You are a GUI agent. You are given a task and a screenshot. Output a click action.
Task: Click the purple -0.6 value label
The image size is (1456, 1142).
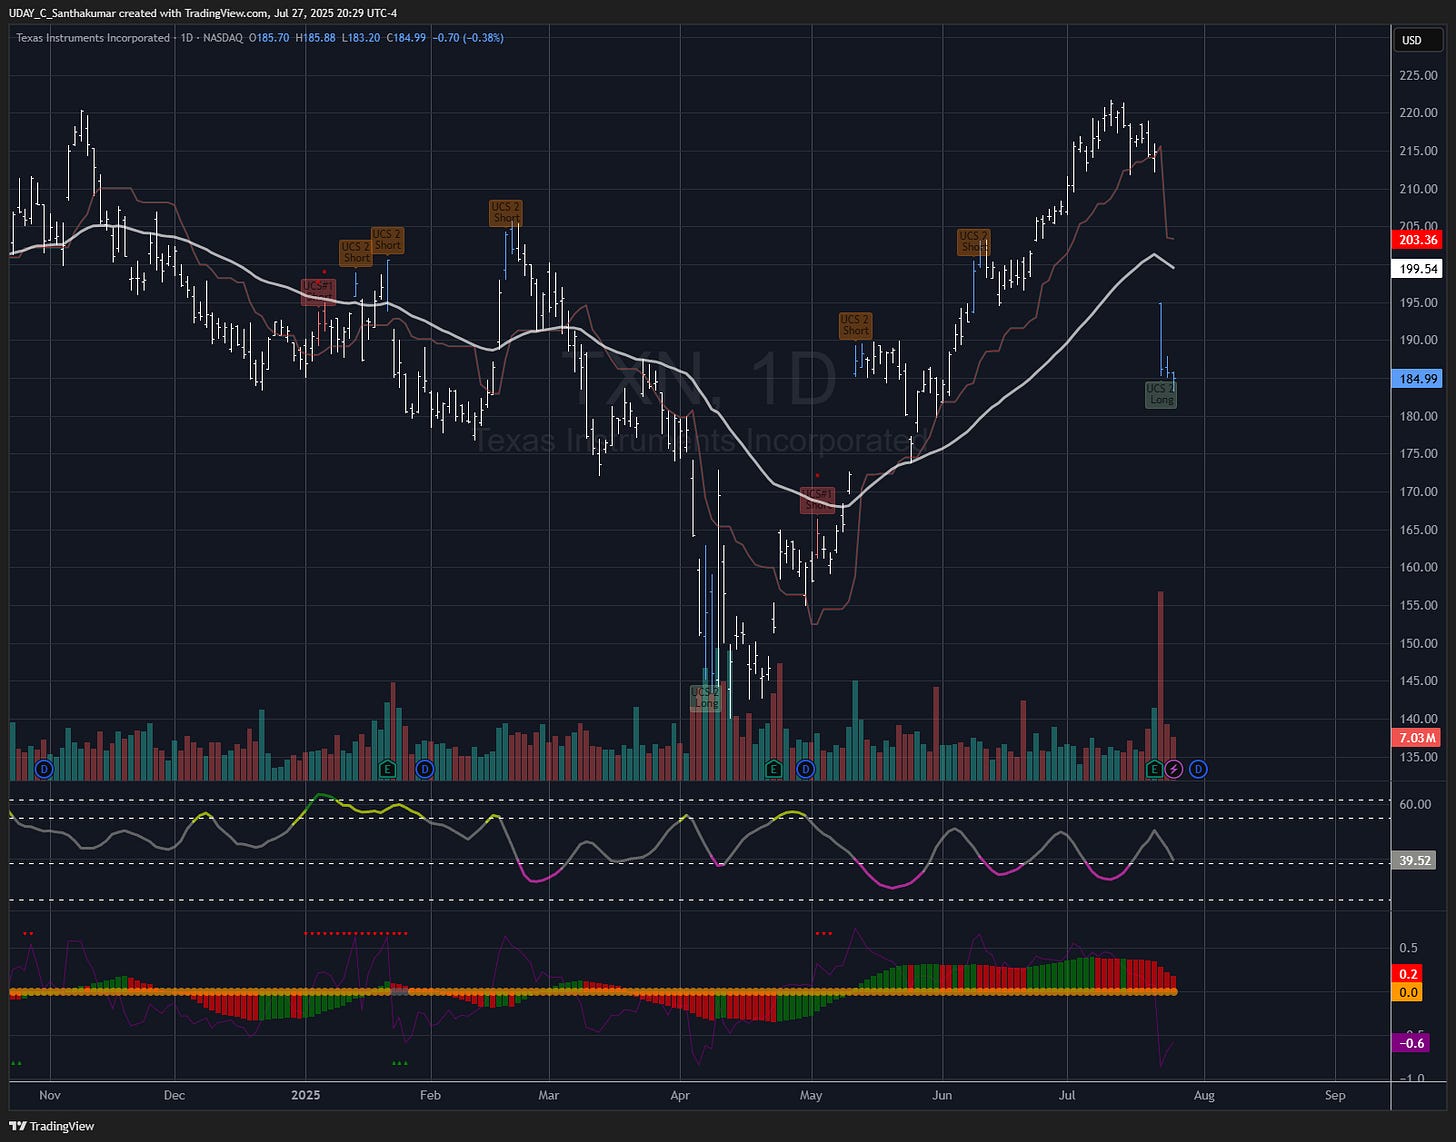coord(1412,1043)
